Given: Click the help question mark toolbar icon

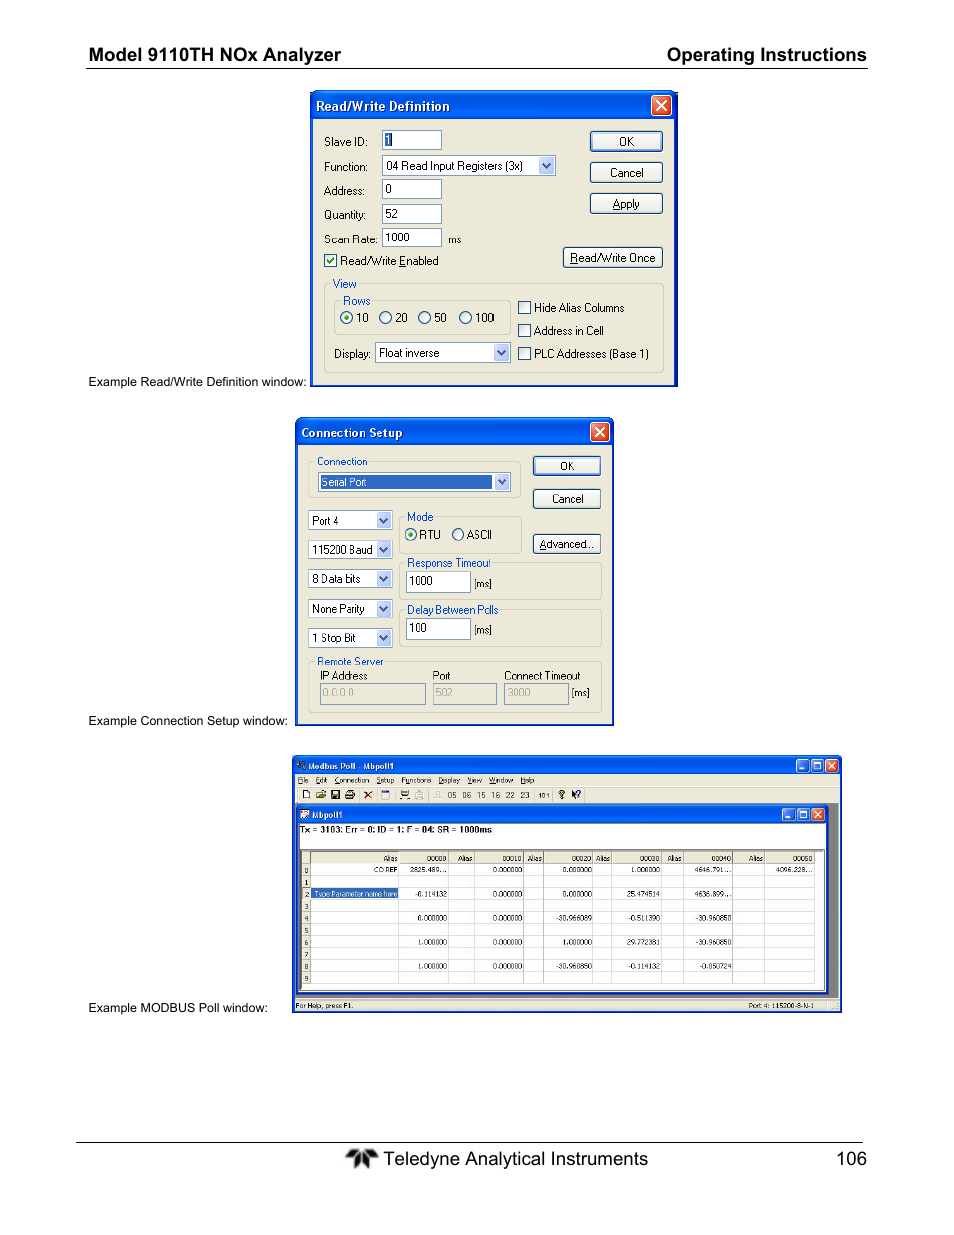Looking at the screenshot, I should 562,795.
